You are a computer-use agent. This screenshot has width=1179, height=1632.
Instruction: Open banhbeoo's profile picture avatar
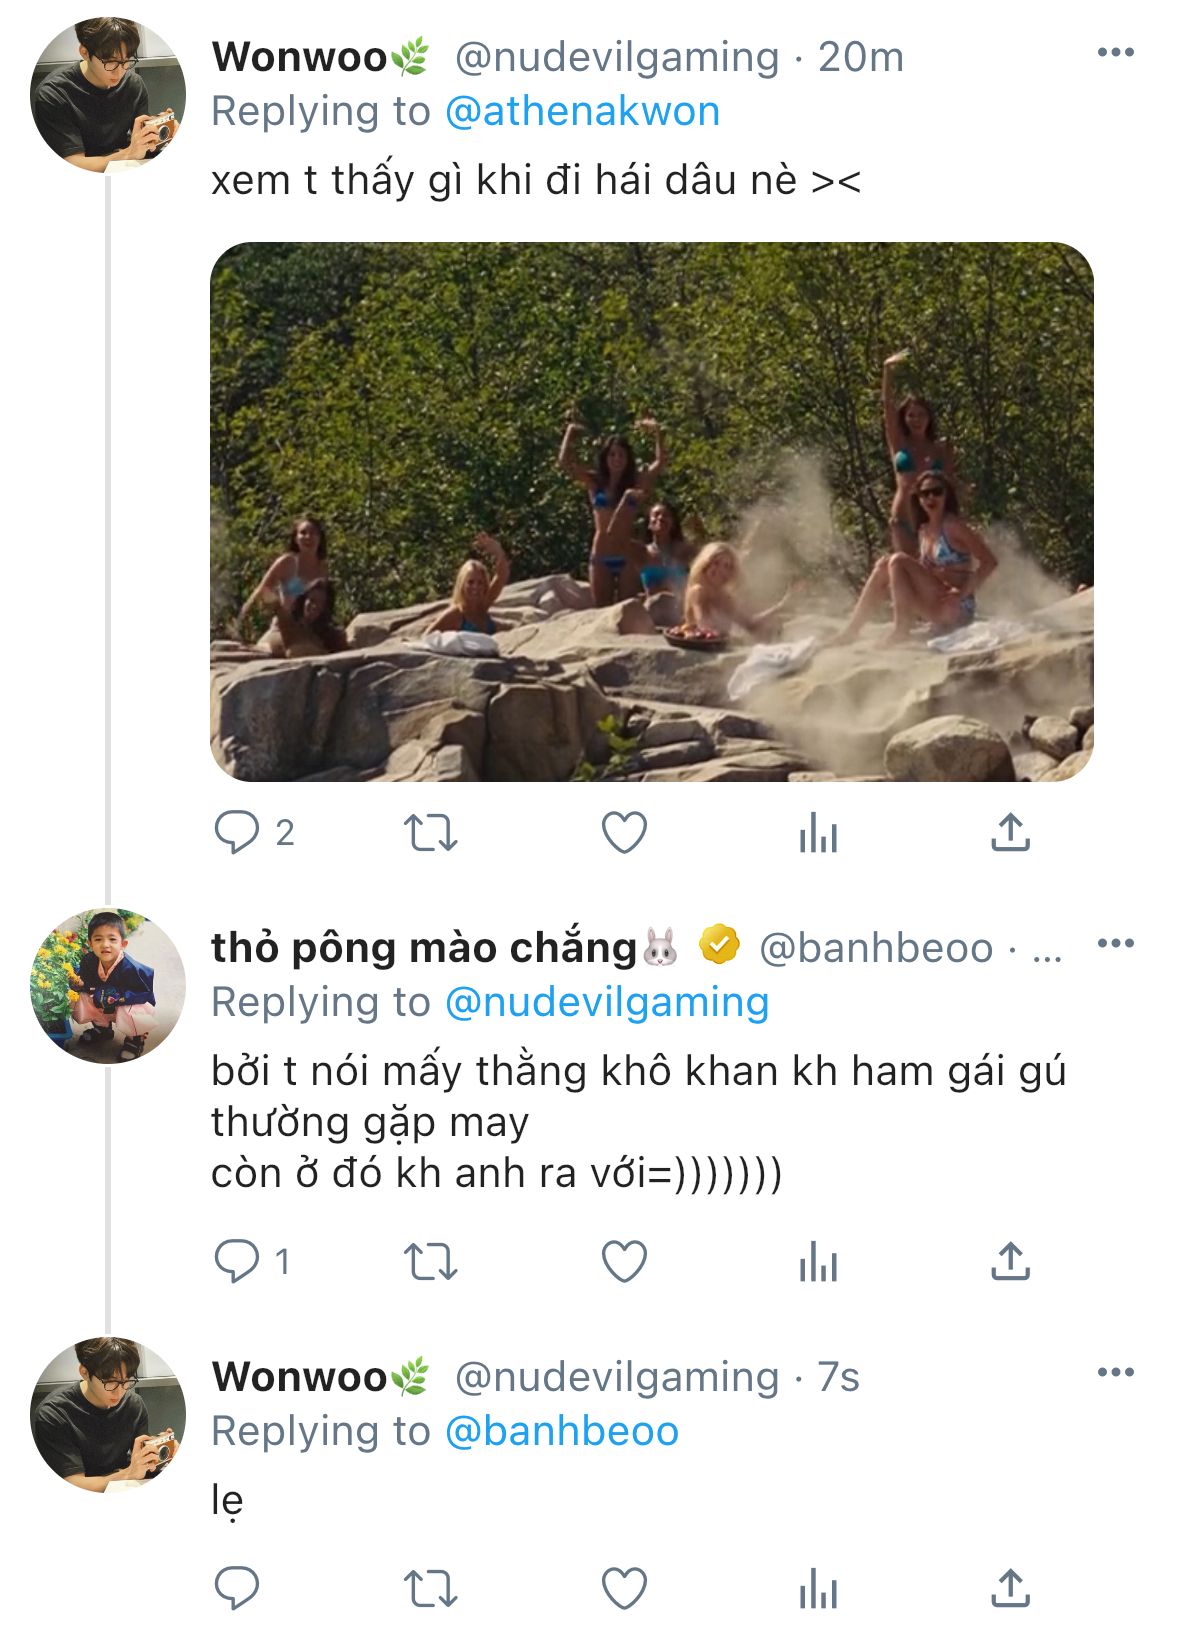click(108, 985)
